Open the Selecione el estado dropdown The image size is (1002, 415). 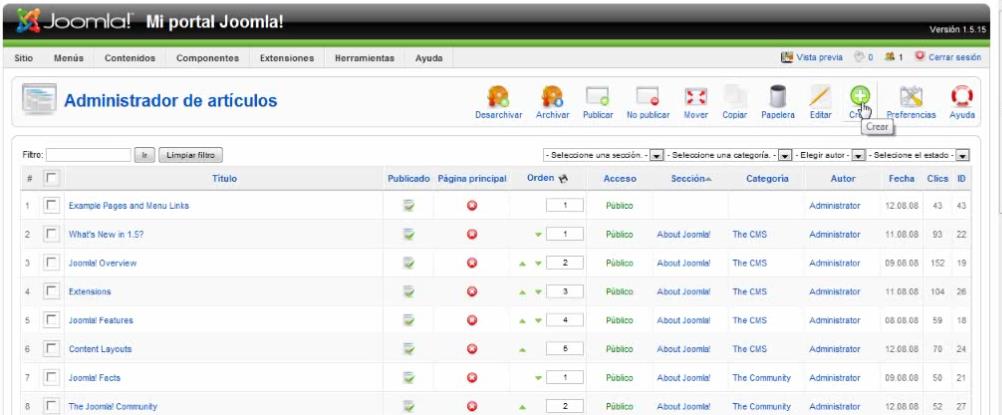click(x=919, y=155)
